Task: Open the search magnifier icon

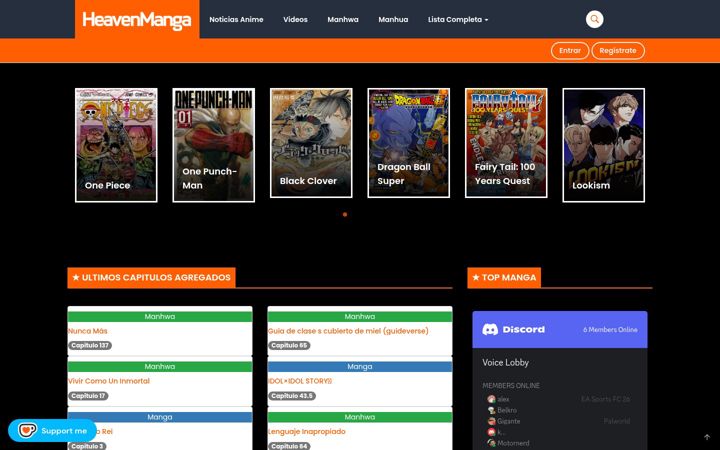Action: [x=594, y=19]
